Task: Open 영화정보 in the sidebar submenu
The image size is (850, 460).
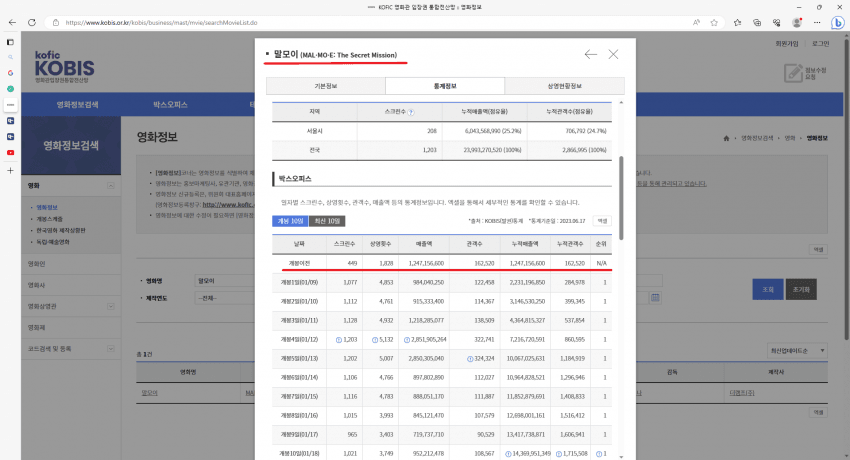Action: pos(47,207)
